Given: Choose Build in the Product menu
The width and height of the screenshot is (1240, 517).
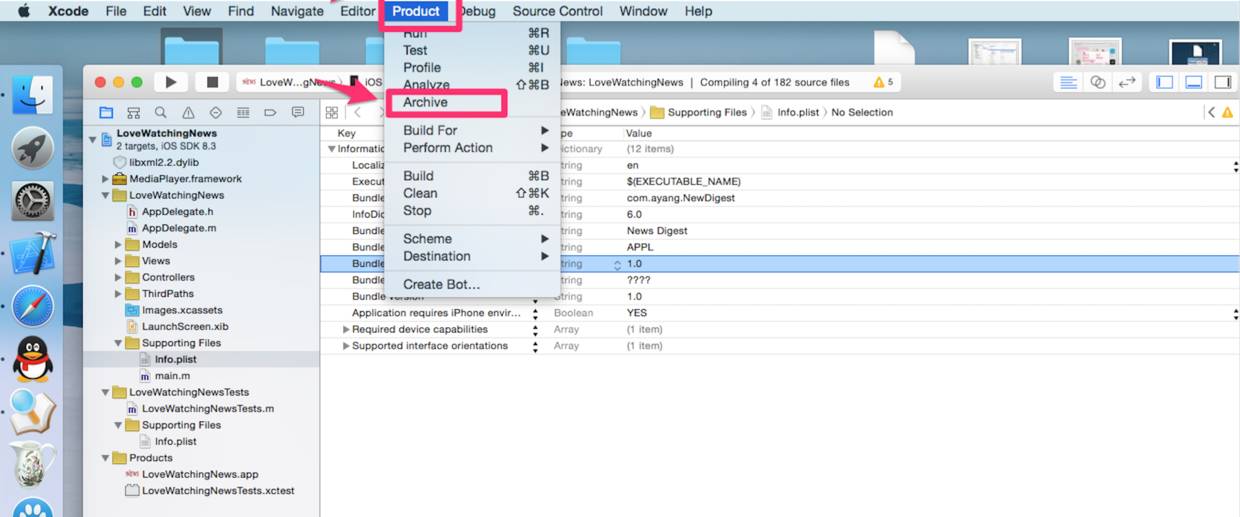Looking at the screenshot, I should coord(418,176).
